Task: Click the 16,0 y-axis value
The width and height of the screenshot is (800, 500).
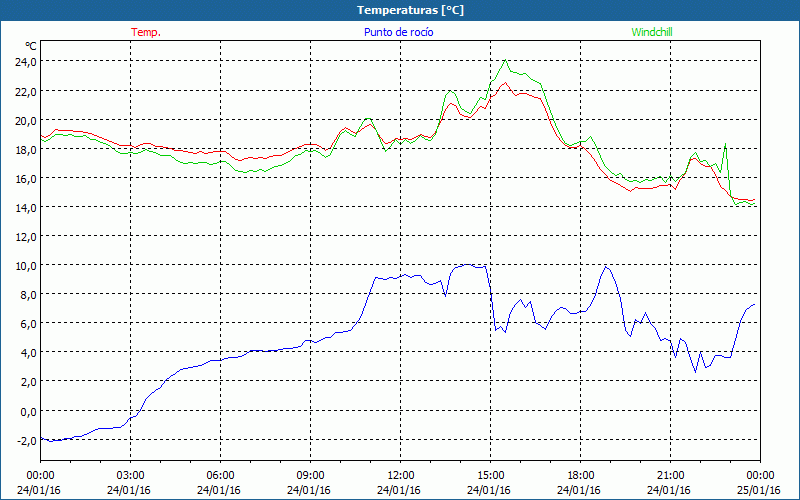Action: coord(26,179)
